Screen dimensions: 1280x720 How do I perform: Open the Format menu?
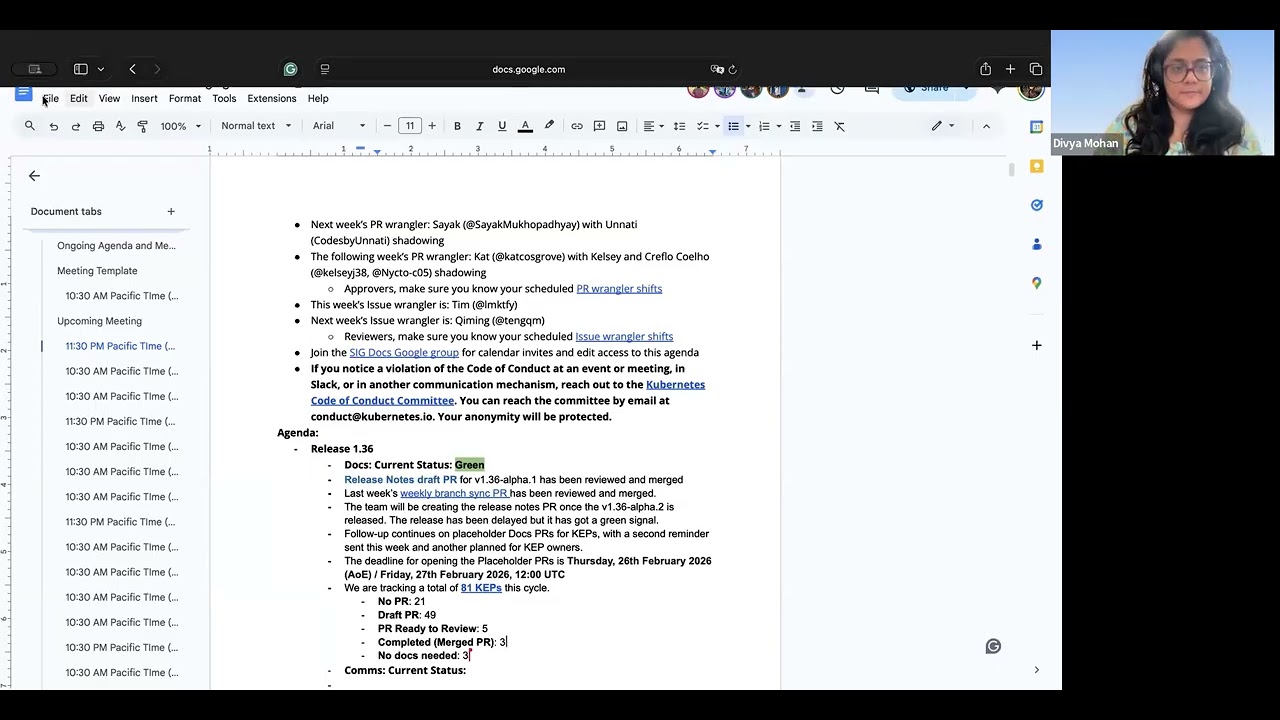[x=185, y=99]
